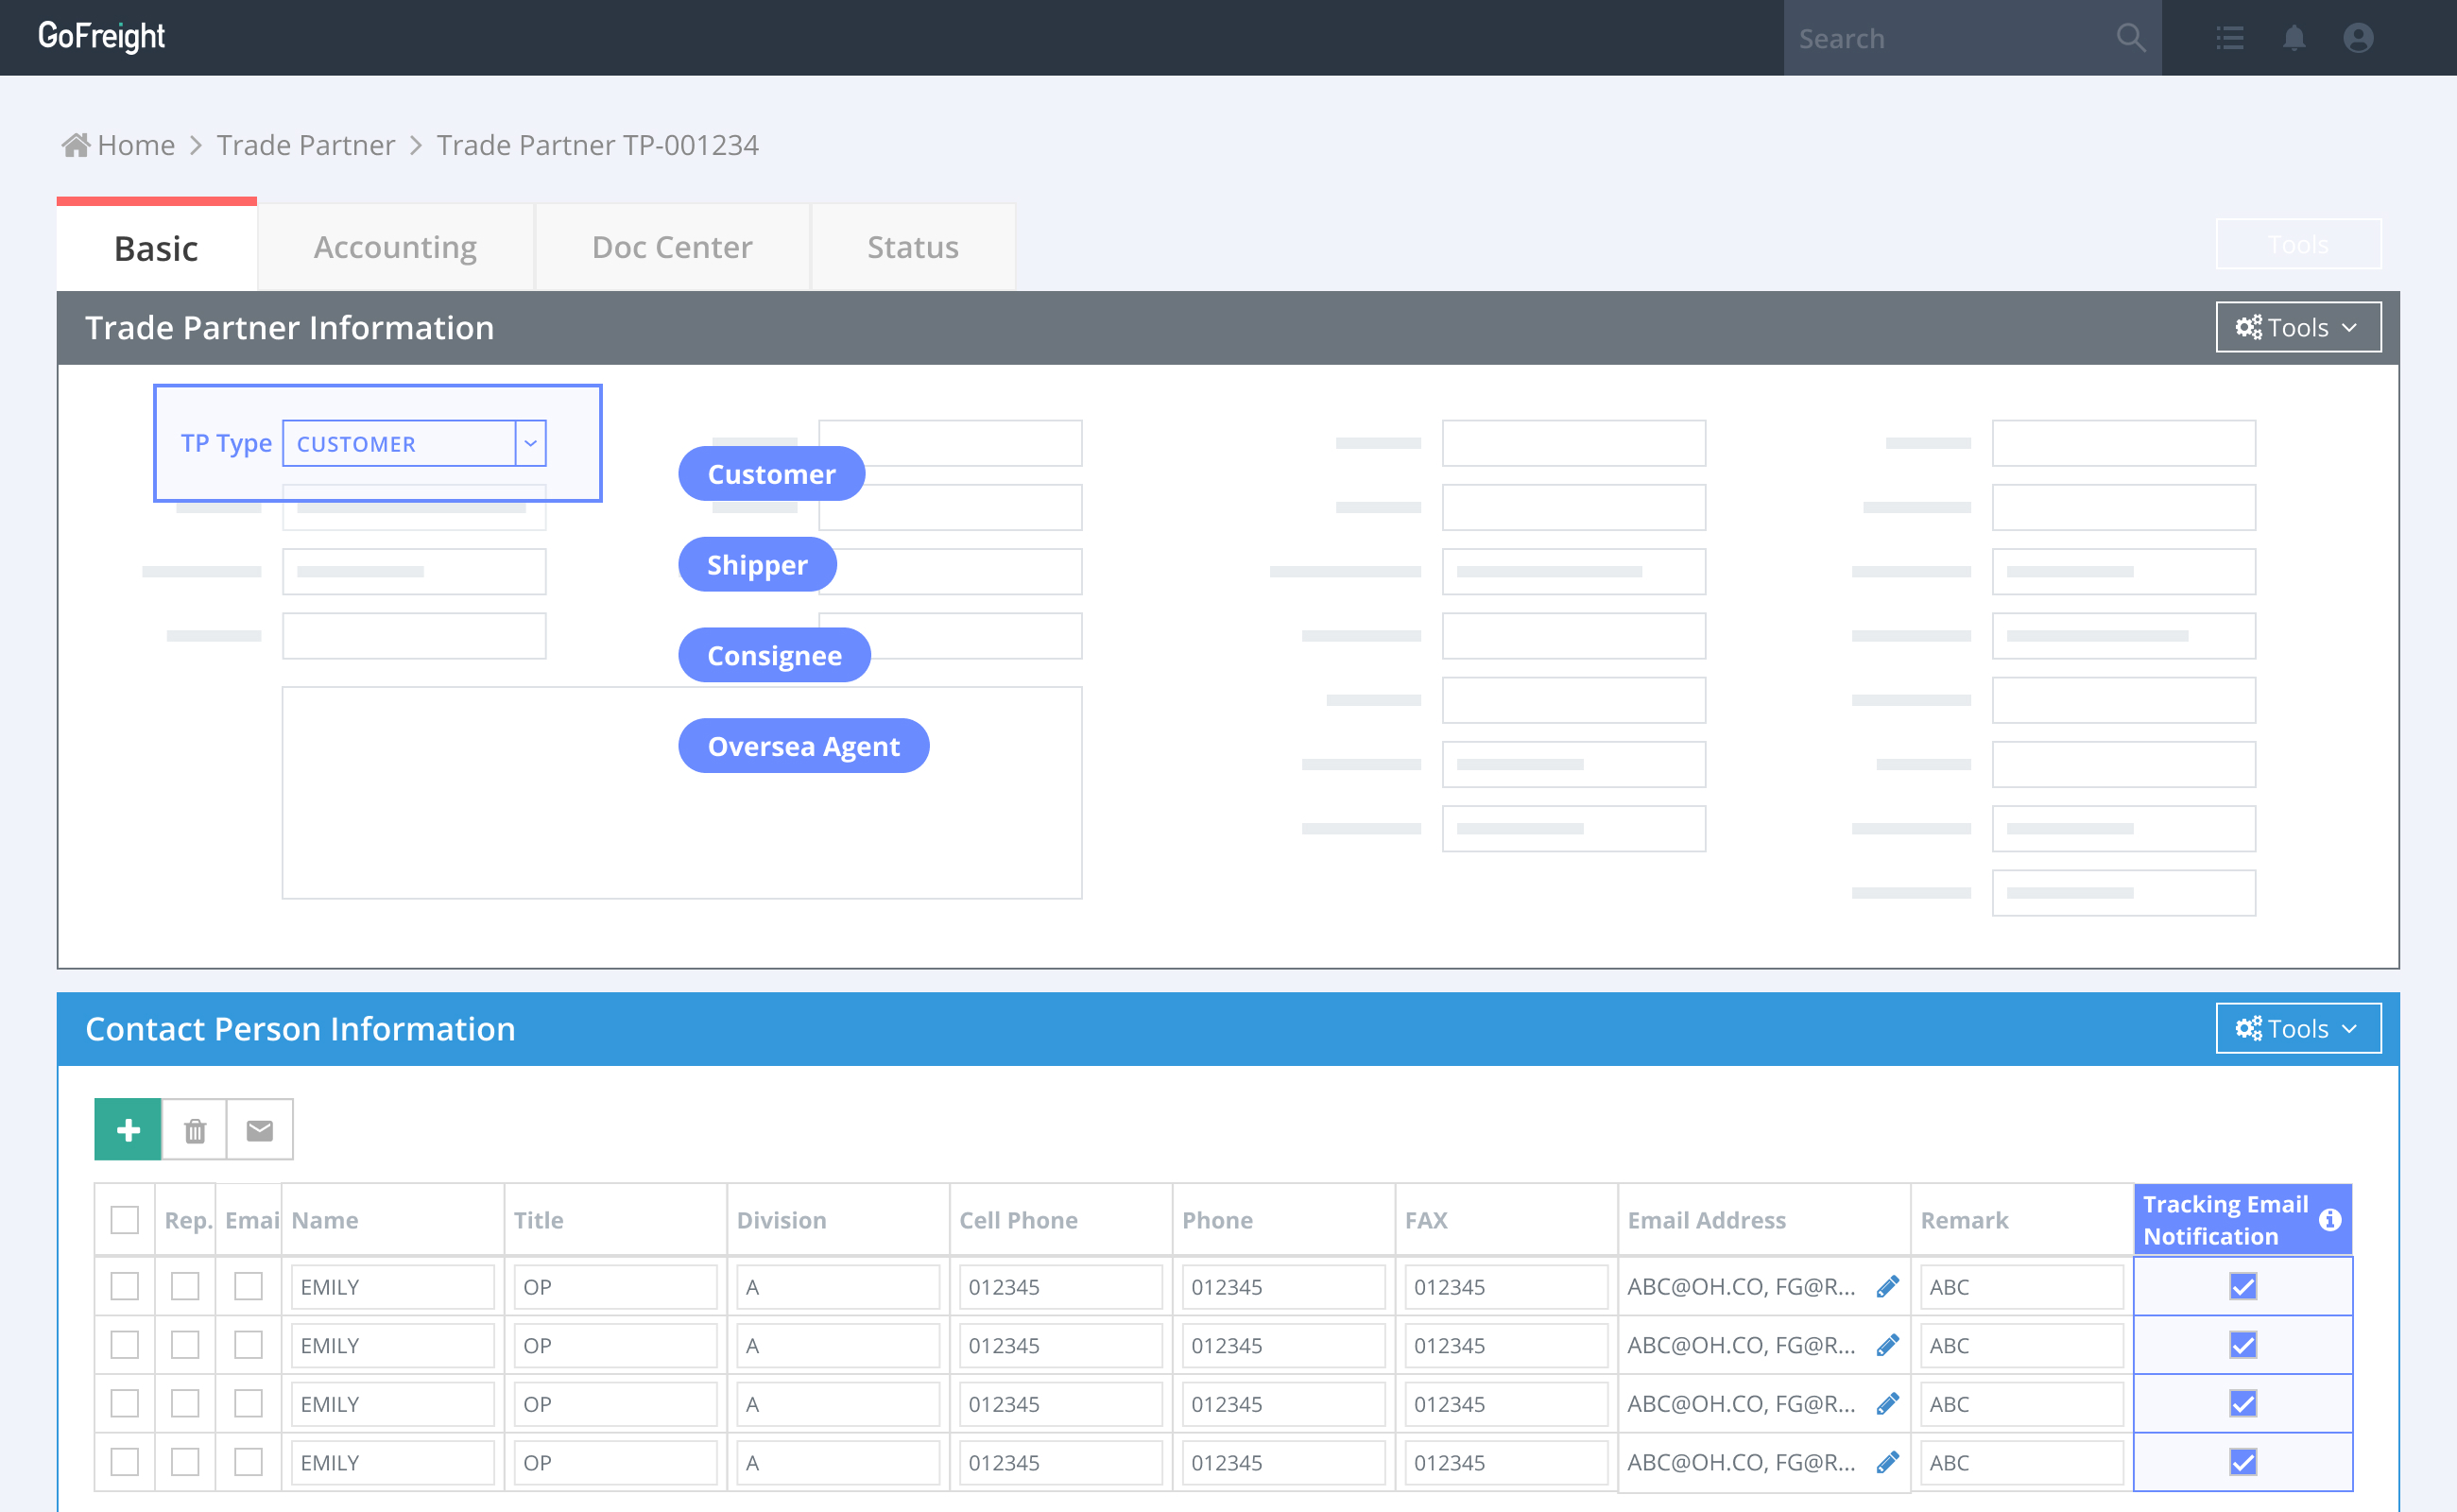
Task: Toggle the select-all checkbox in table header
Action: (x=125, y=1220)
